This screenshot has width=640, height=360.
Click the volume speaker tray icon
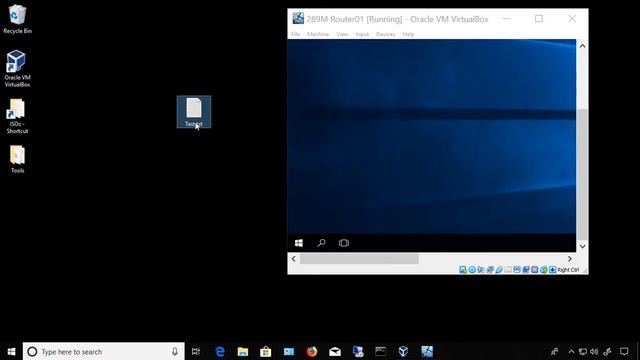click(x=594, y=351)
